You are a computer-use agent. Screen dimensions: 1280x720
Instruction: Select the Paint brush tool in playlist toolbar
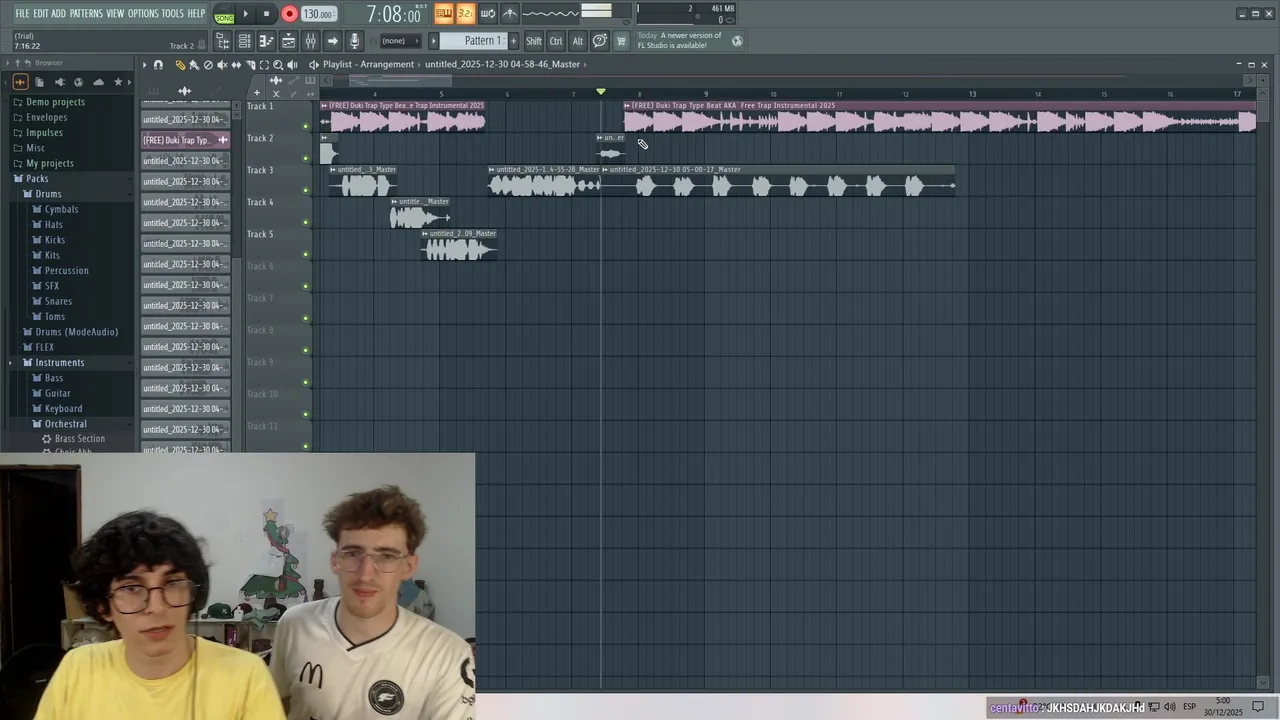tap(194, 65)
